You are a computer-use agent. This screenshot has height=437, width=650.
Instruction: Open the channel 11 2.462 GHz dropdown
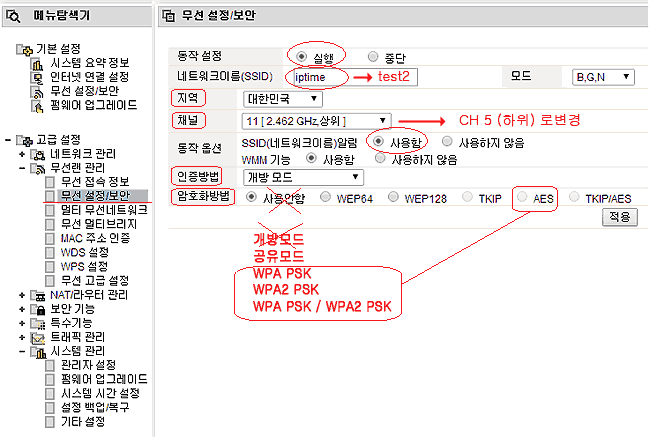316,121
